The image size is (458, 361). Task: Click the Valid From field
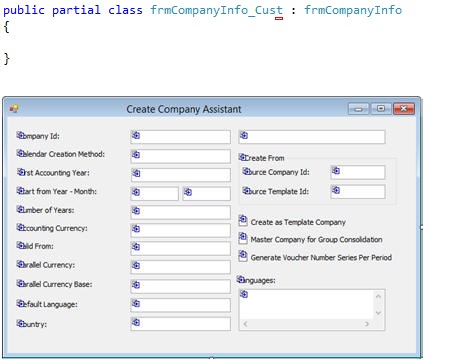(x=180, y=248)
